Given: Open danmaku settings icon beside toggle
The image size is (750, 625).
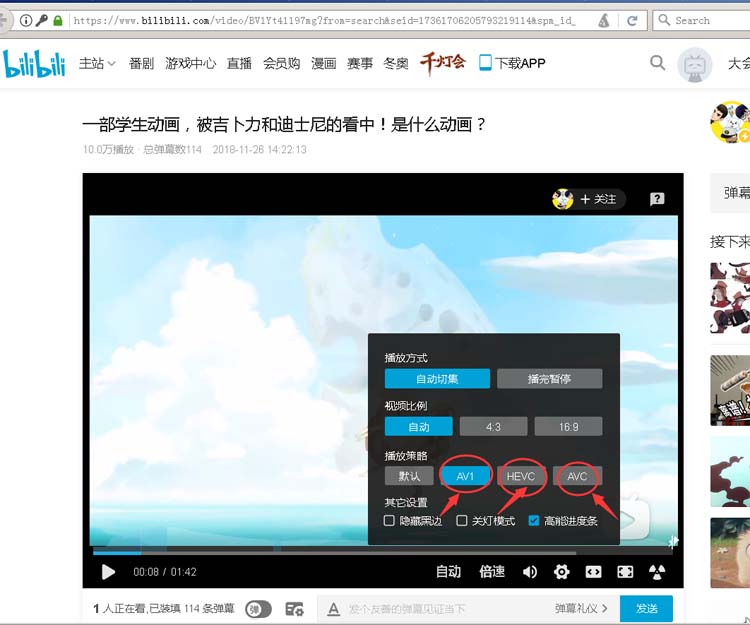Looking at the screenshot, I should (294, 609).
